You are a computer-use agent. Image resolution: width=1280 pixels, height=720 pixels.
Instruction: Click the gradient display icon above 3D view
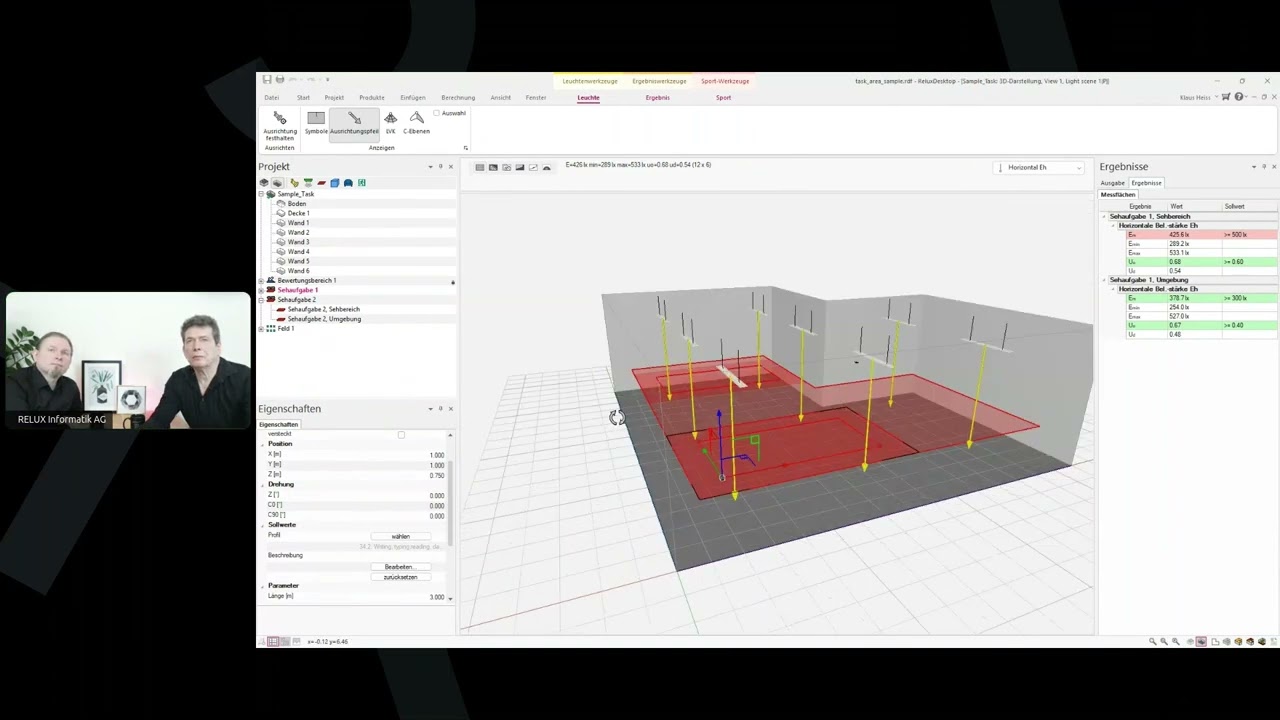pos(520,167)
